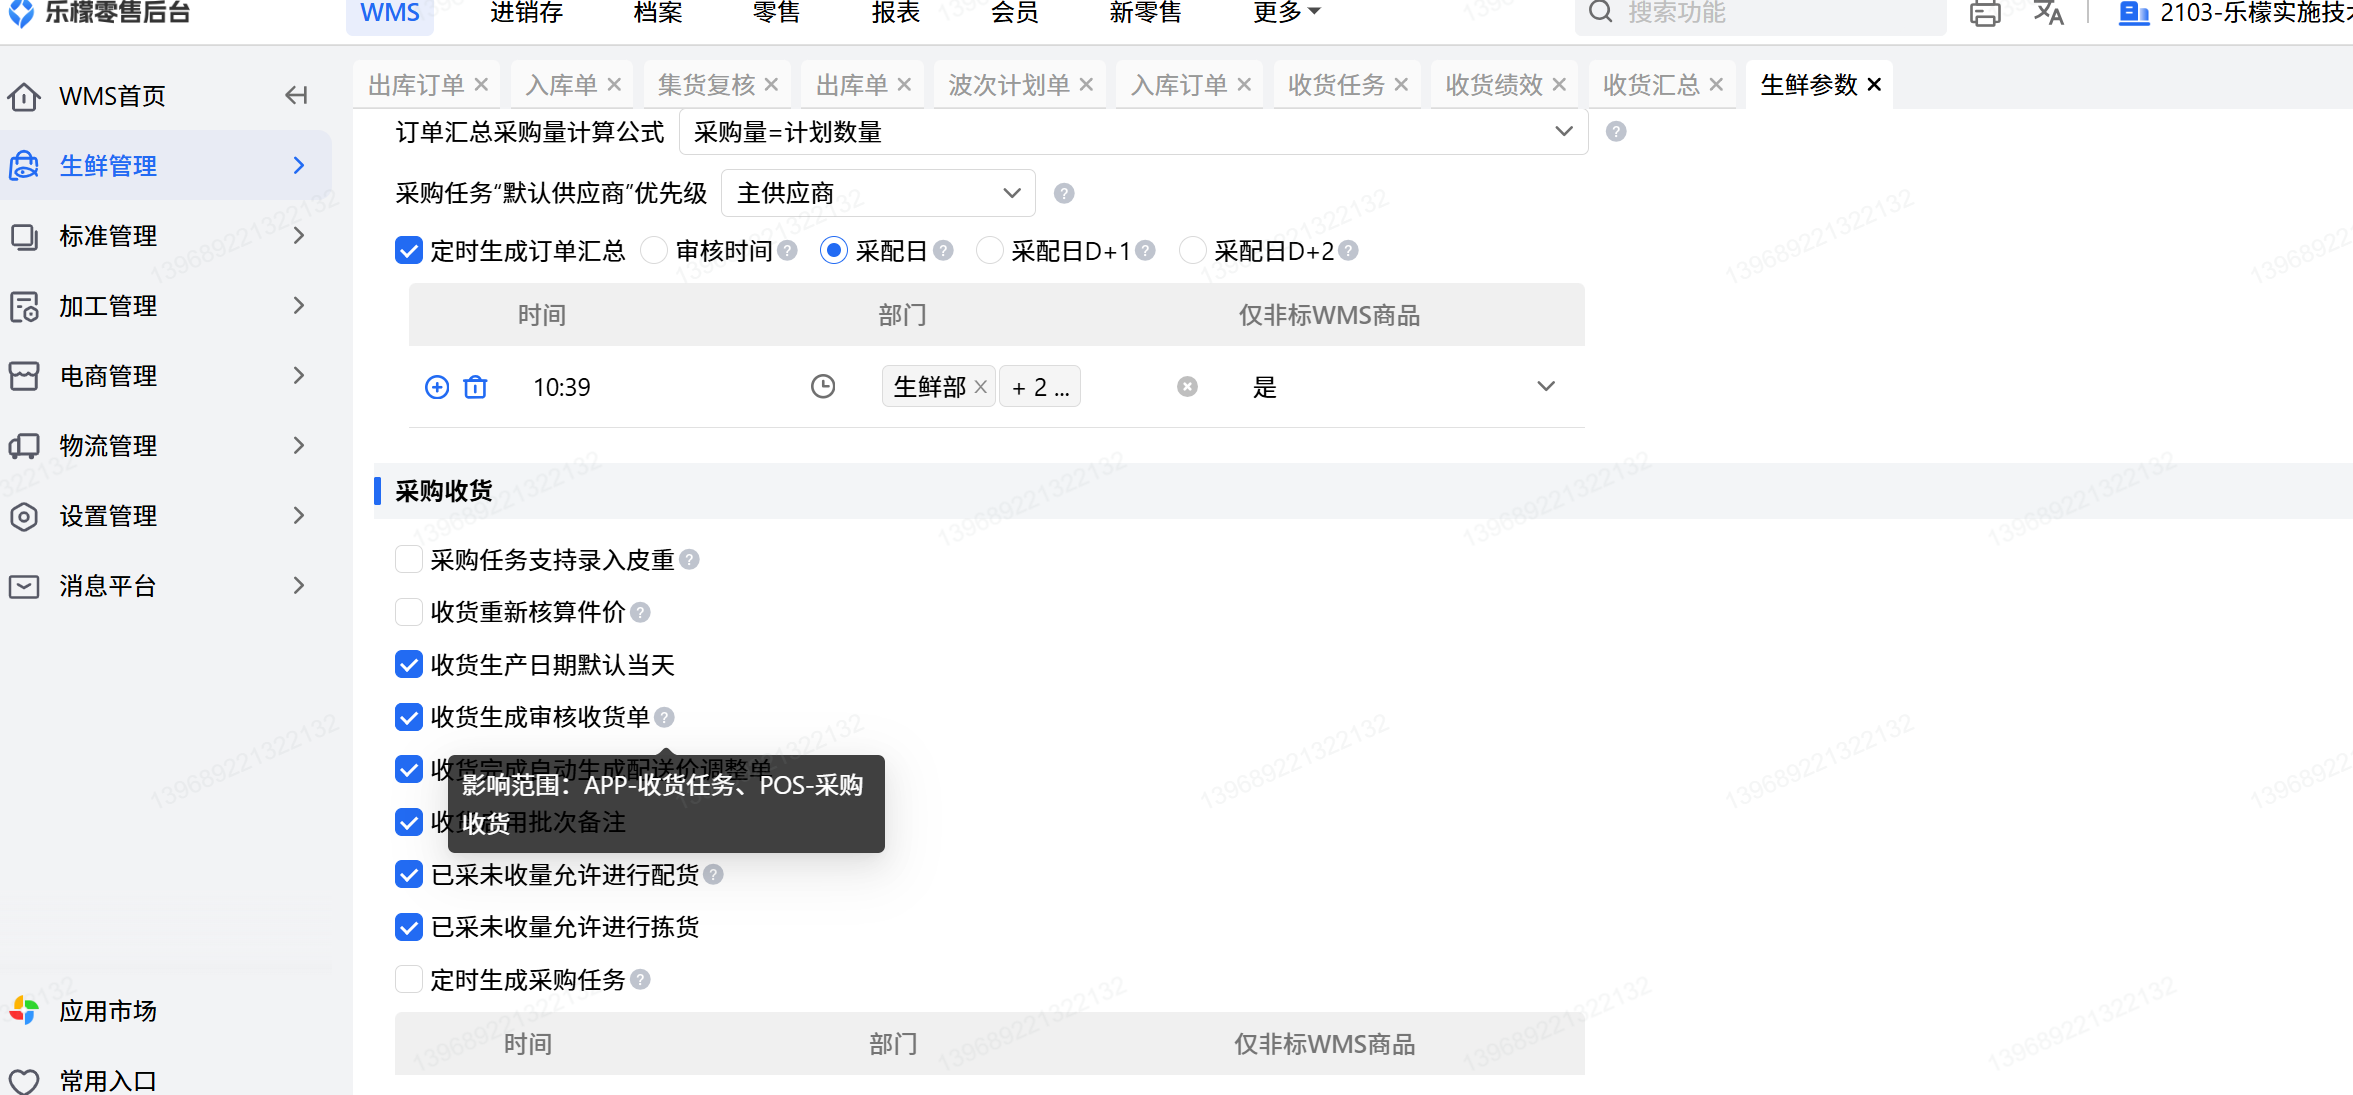Open the 报表 top menu
The image size is (2353, 1095).
[895, 13]
